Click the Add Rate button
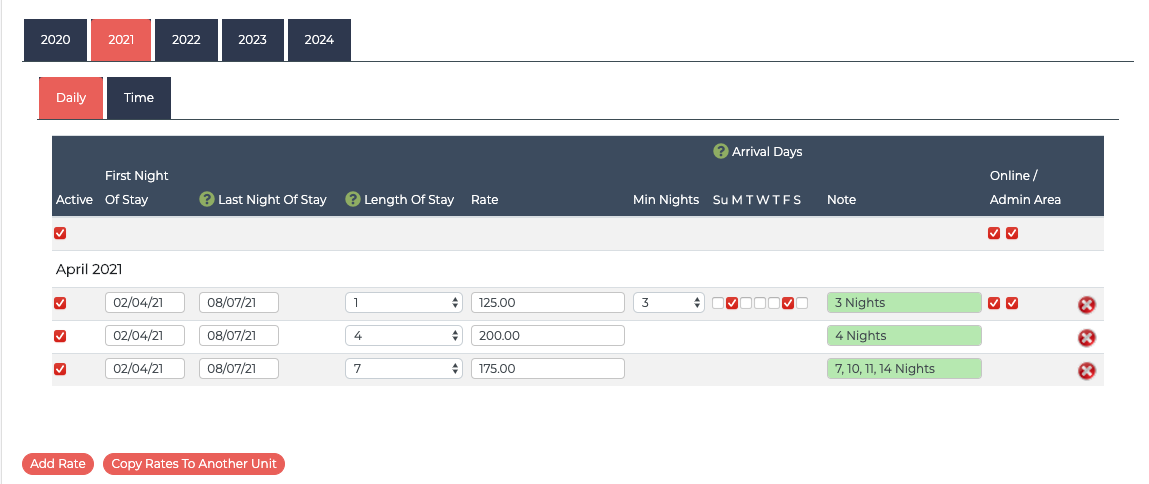 coord(58,464)
